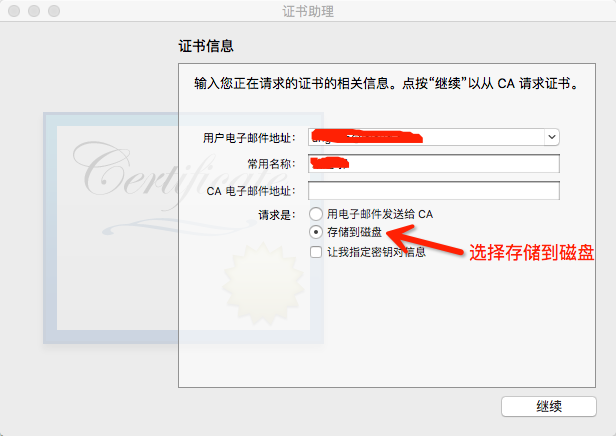Expand the 用户电子邮件地址 dropdown arrow
This screenshot has height=436, width=616.
552,137
